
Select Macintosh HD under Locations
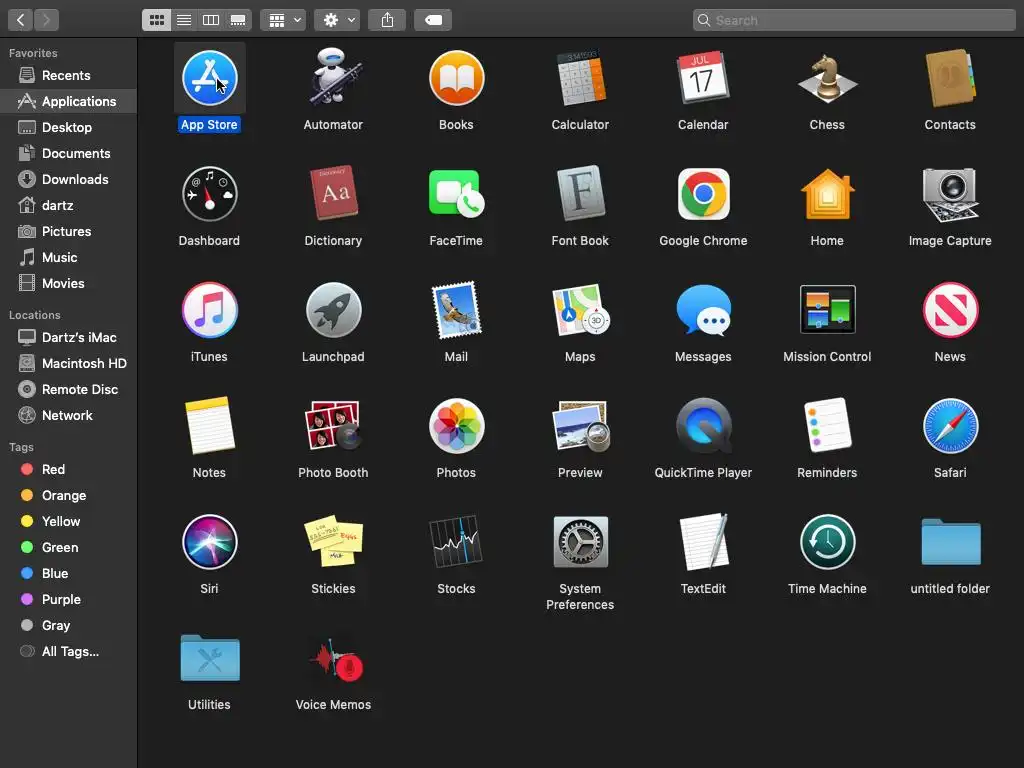(x=69, y=363)
